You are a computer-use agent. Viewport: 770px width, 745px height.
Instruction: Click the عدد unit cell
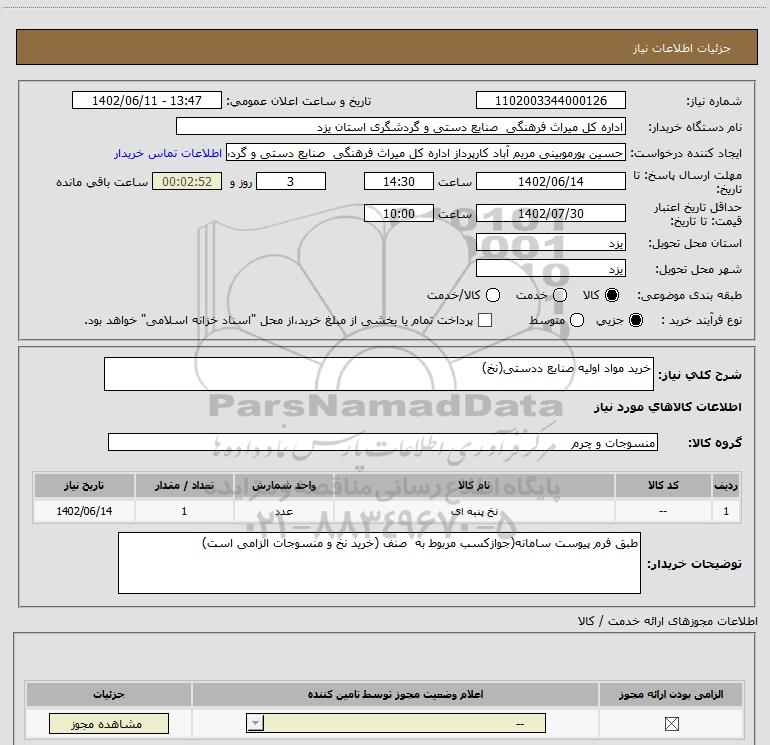pos(284,511)
